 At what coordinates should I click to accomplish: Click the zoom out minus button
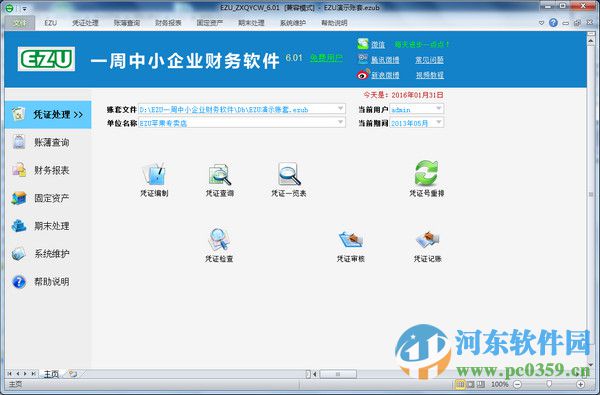(517, 384)
